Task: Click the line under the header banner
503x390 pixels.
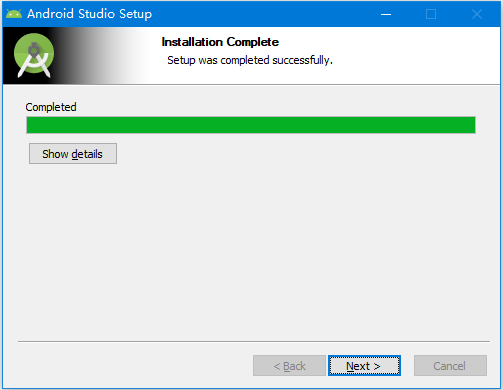Action: click(x=251, y=84)
